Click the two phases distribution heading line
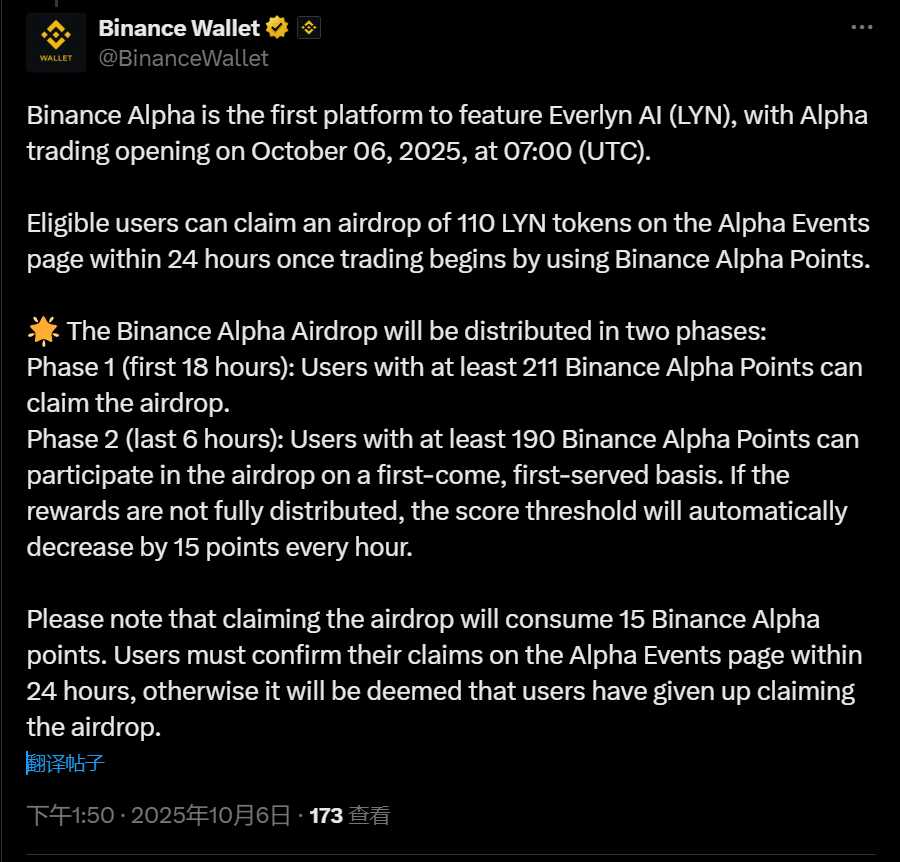Screen dimensions: 900x862 pos(415,331)
